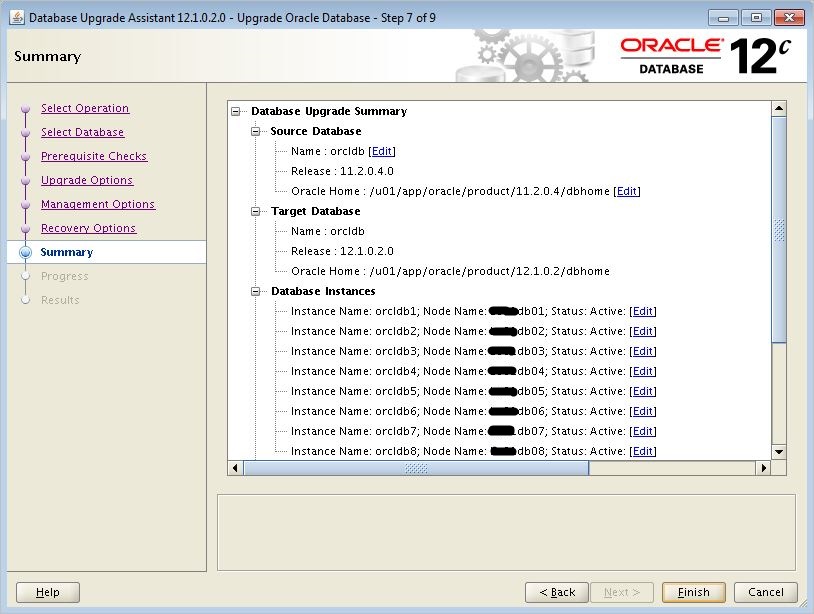Edit the source database name orcldb
The image size is (814, 614).
382,151
